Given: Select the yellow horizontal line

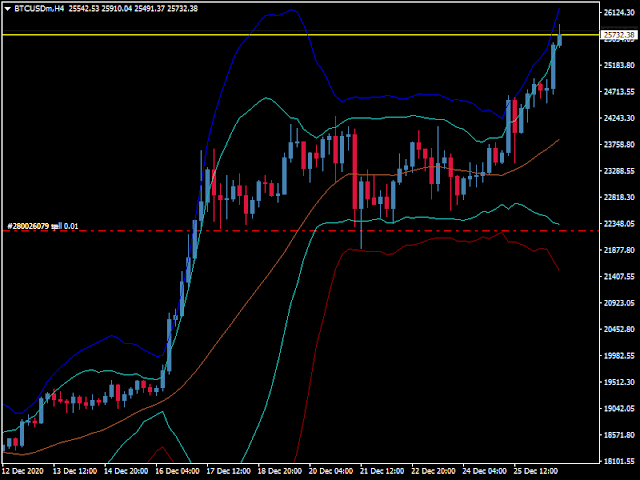Looking at the screenshot, I should pos(301,35).
